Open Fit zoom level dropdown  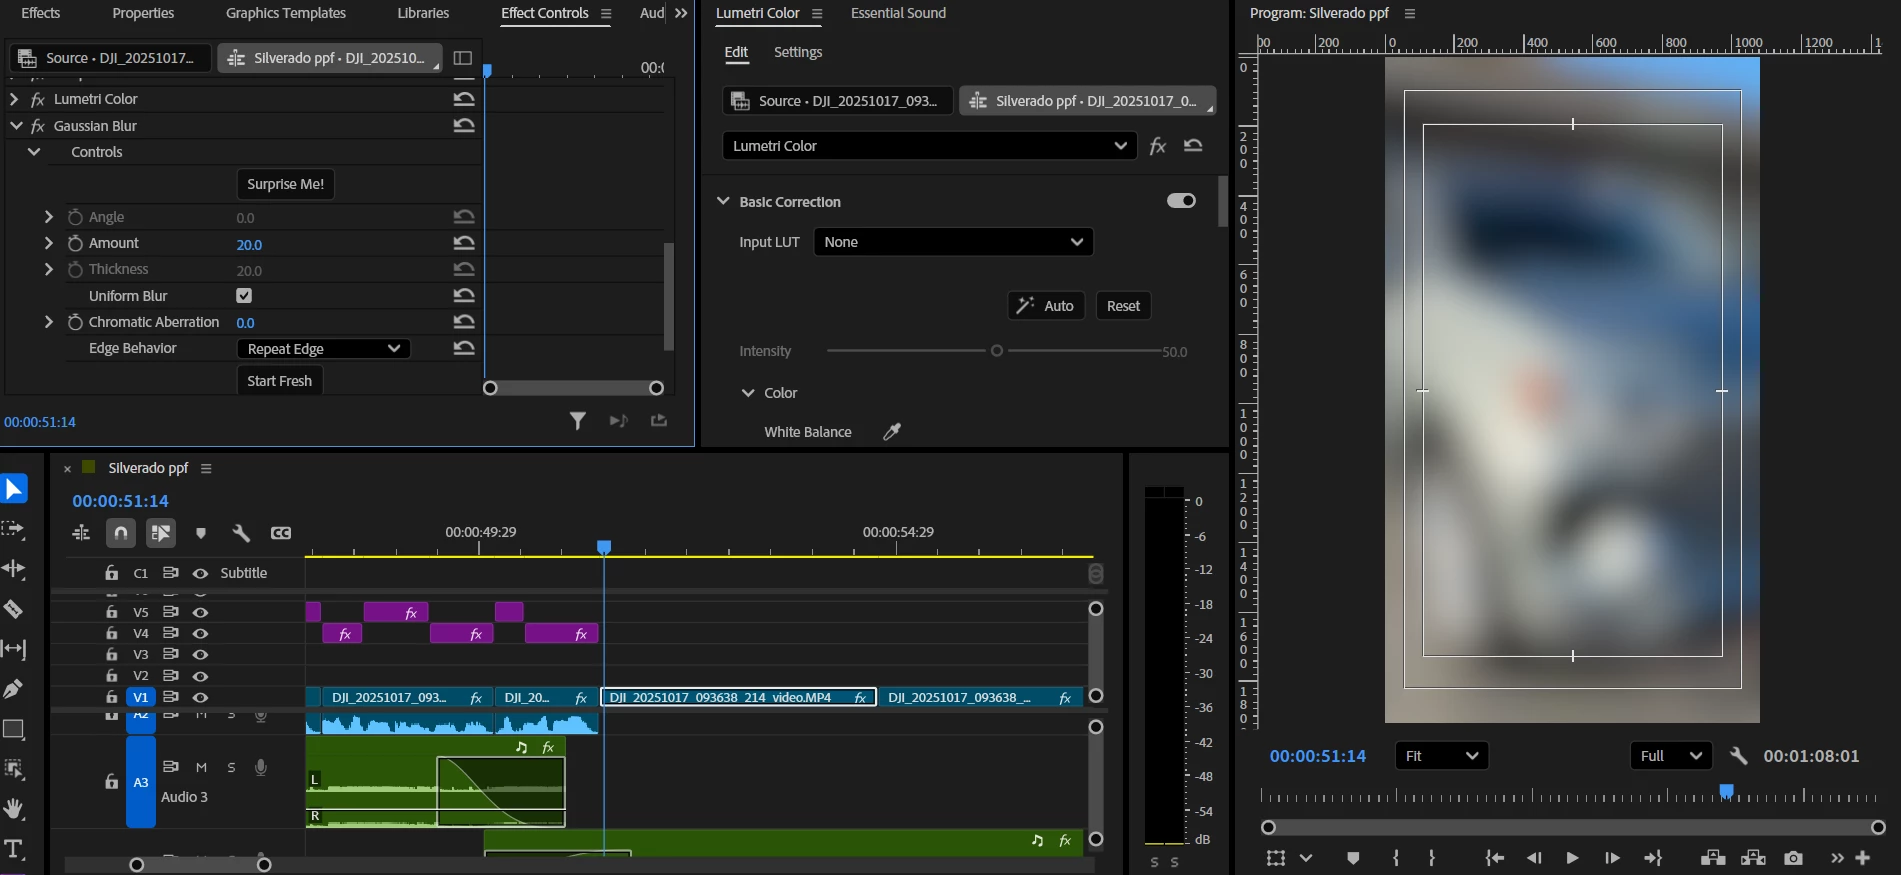click(1441, 756)
